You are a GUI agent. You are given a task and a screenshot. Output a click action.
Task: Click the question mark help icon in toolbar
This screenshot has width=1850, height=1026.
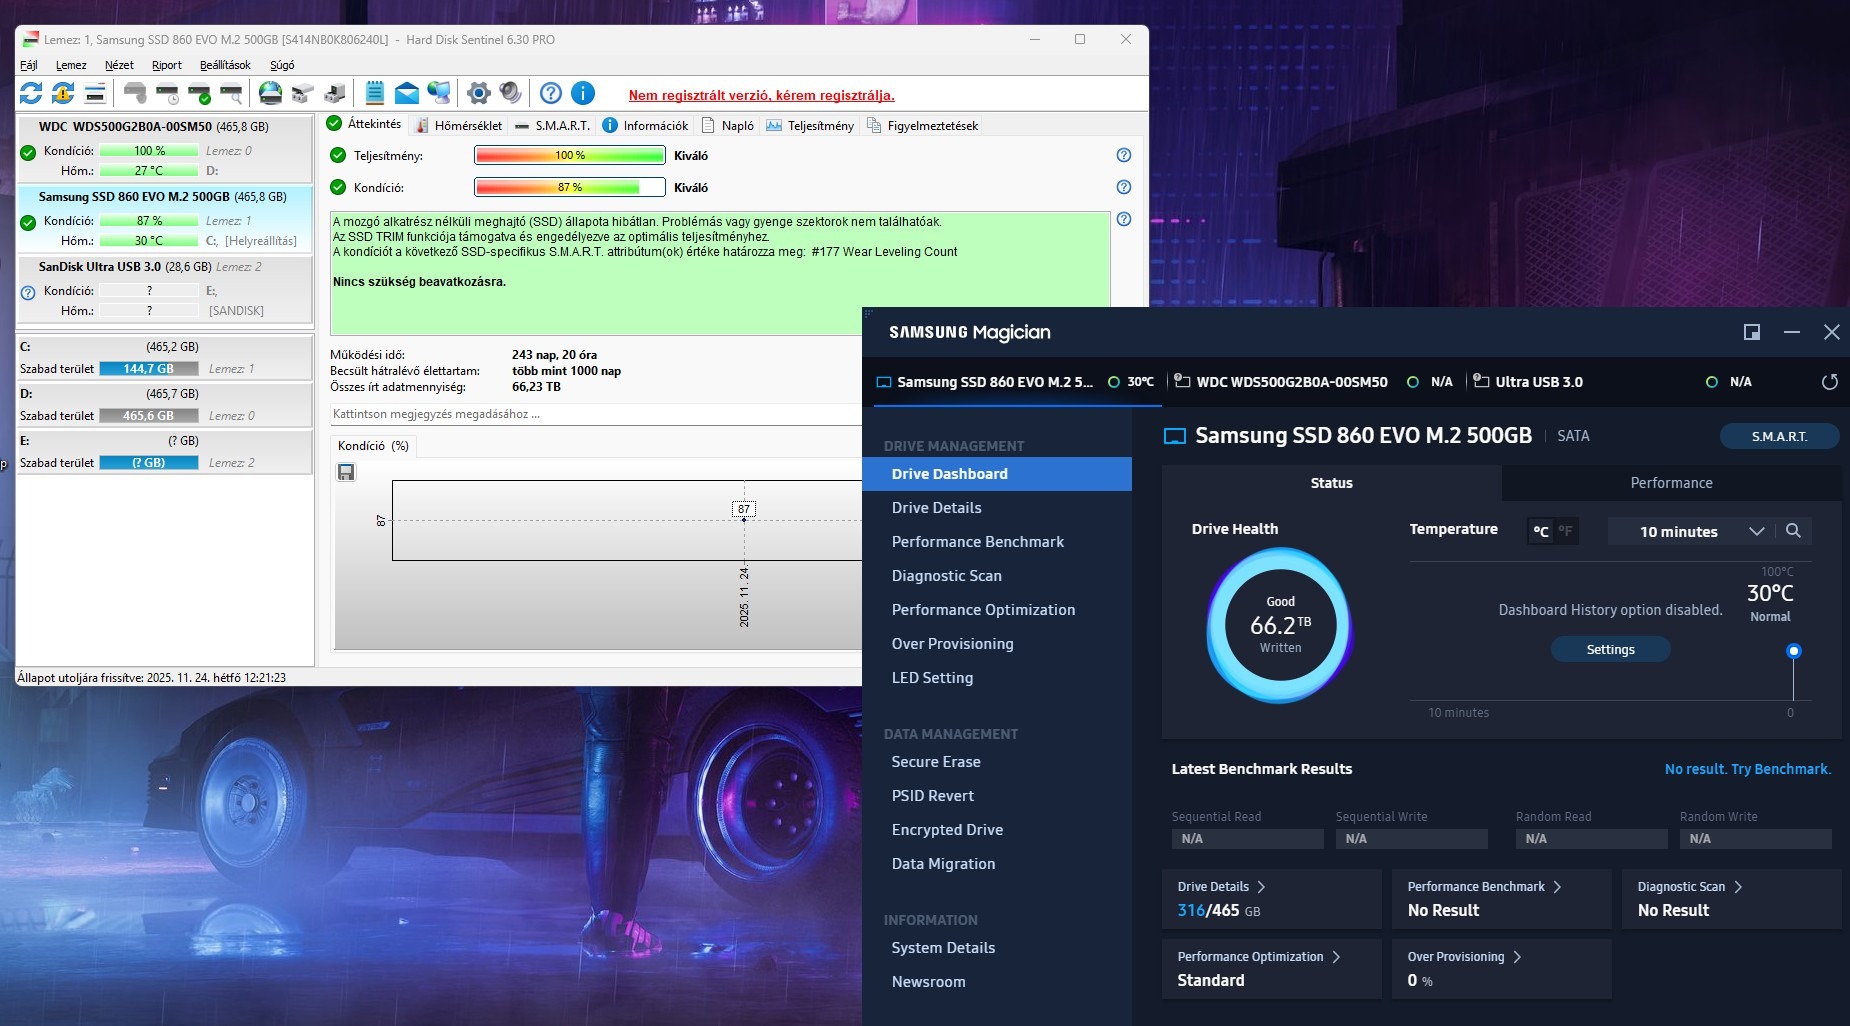551,94
